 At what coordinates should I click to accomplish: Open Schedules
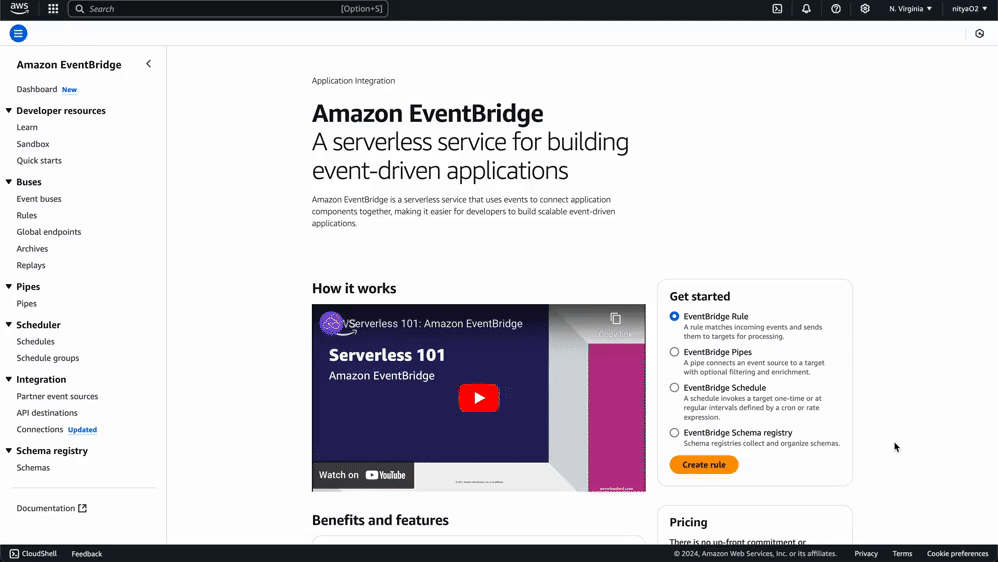(36, 342)
